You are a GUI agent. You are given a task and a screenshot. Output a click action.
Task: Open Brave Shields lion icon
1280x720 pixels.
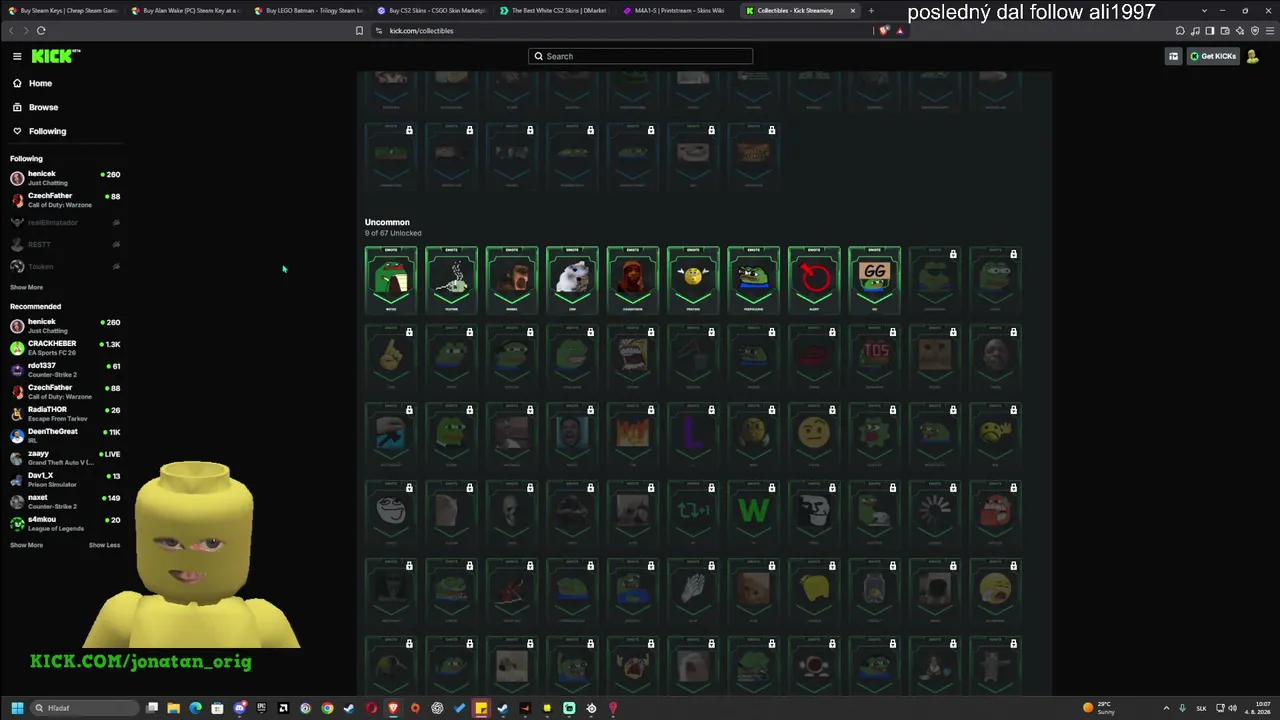coord(884,31)
